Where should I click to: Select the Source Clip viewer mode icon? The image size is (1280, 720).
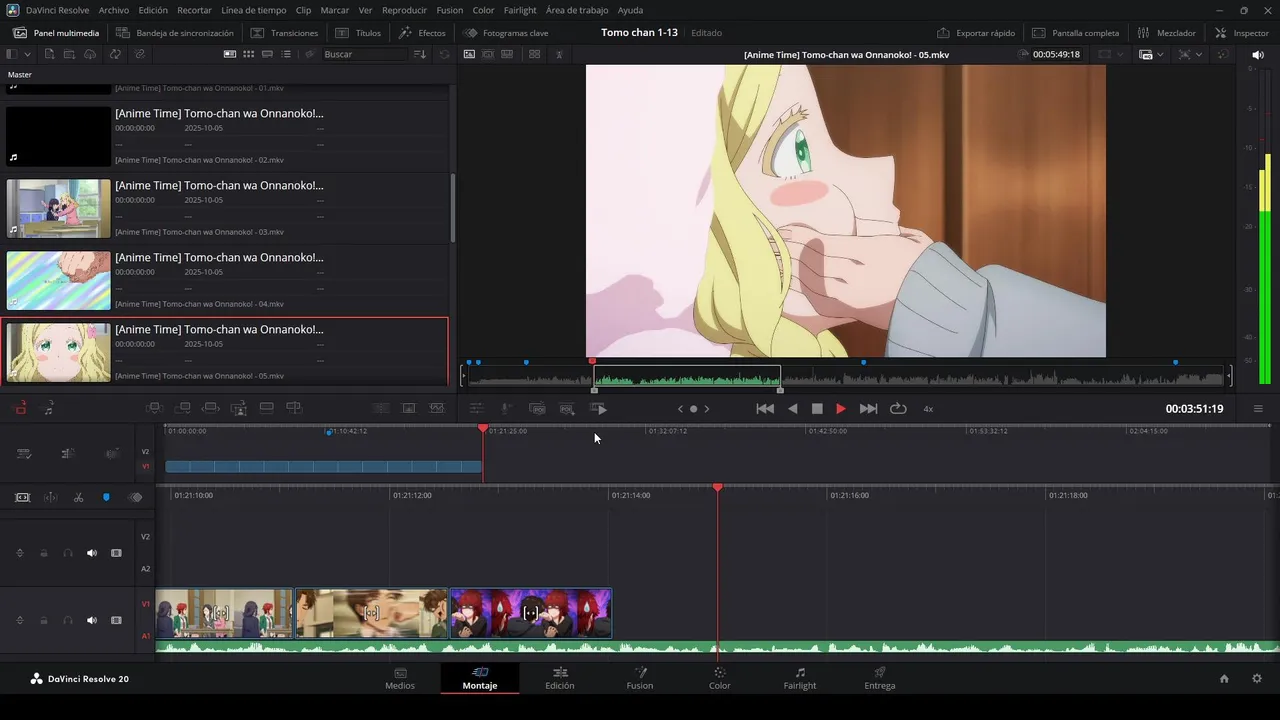click(x=467, y=54)
